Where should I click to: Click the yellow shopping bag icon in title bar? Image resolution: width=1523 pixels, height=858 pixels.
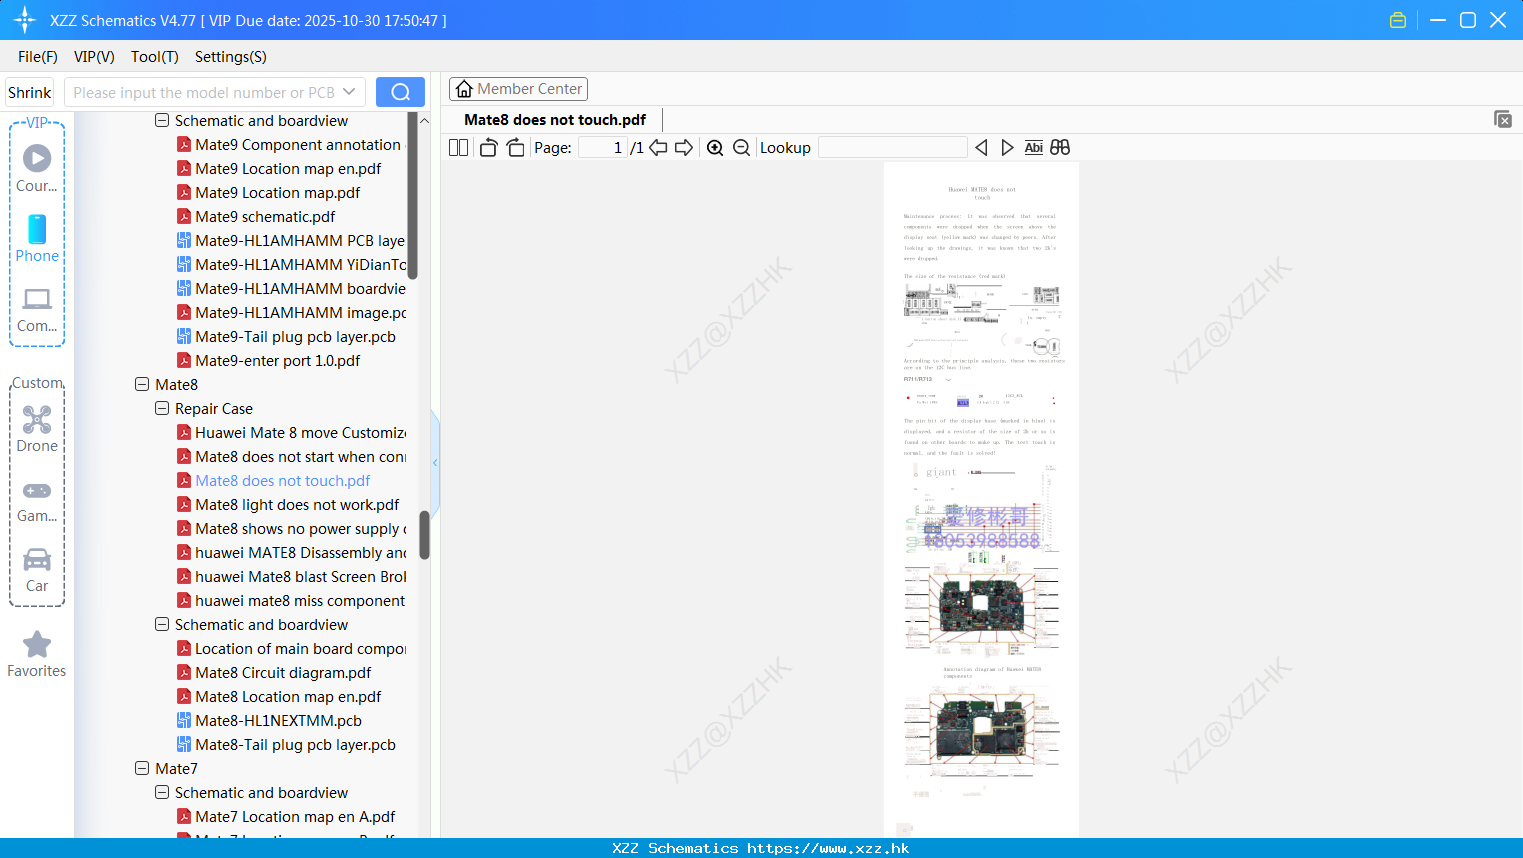tap(1398, 20)
